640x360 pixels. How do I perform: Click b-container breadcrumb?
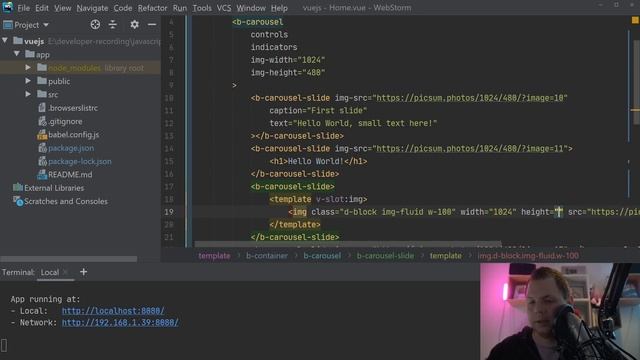tap(267, 256)
